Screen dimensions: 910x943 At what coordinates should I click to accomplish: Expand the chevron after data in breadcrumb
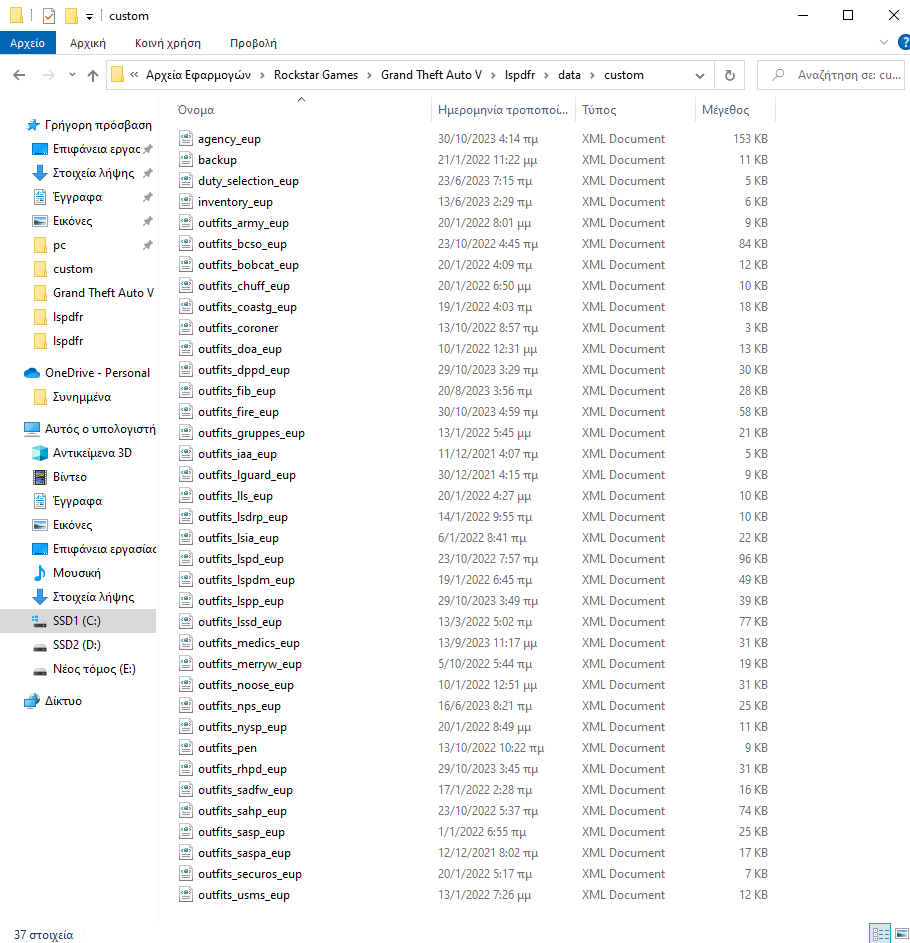(592, 75)
